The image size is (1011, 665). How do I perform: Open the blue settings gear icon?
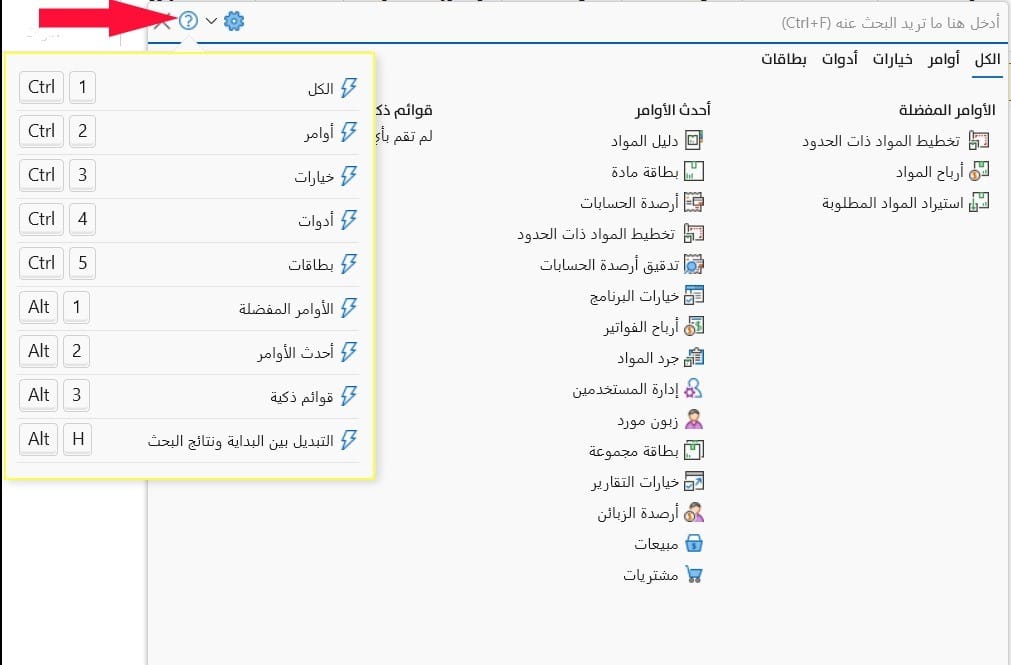(234, 21)
